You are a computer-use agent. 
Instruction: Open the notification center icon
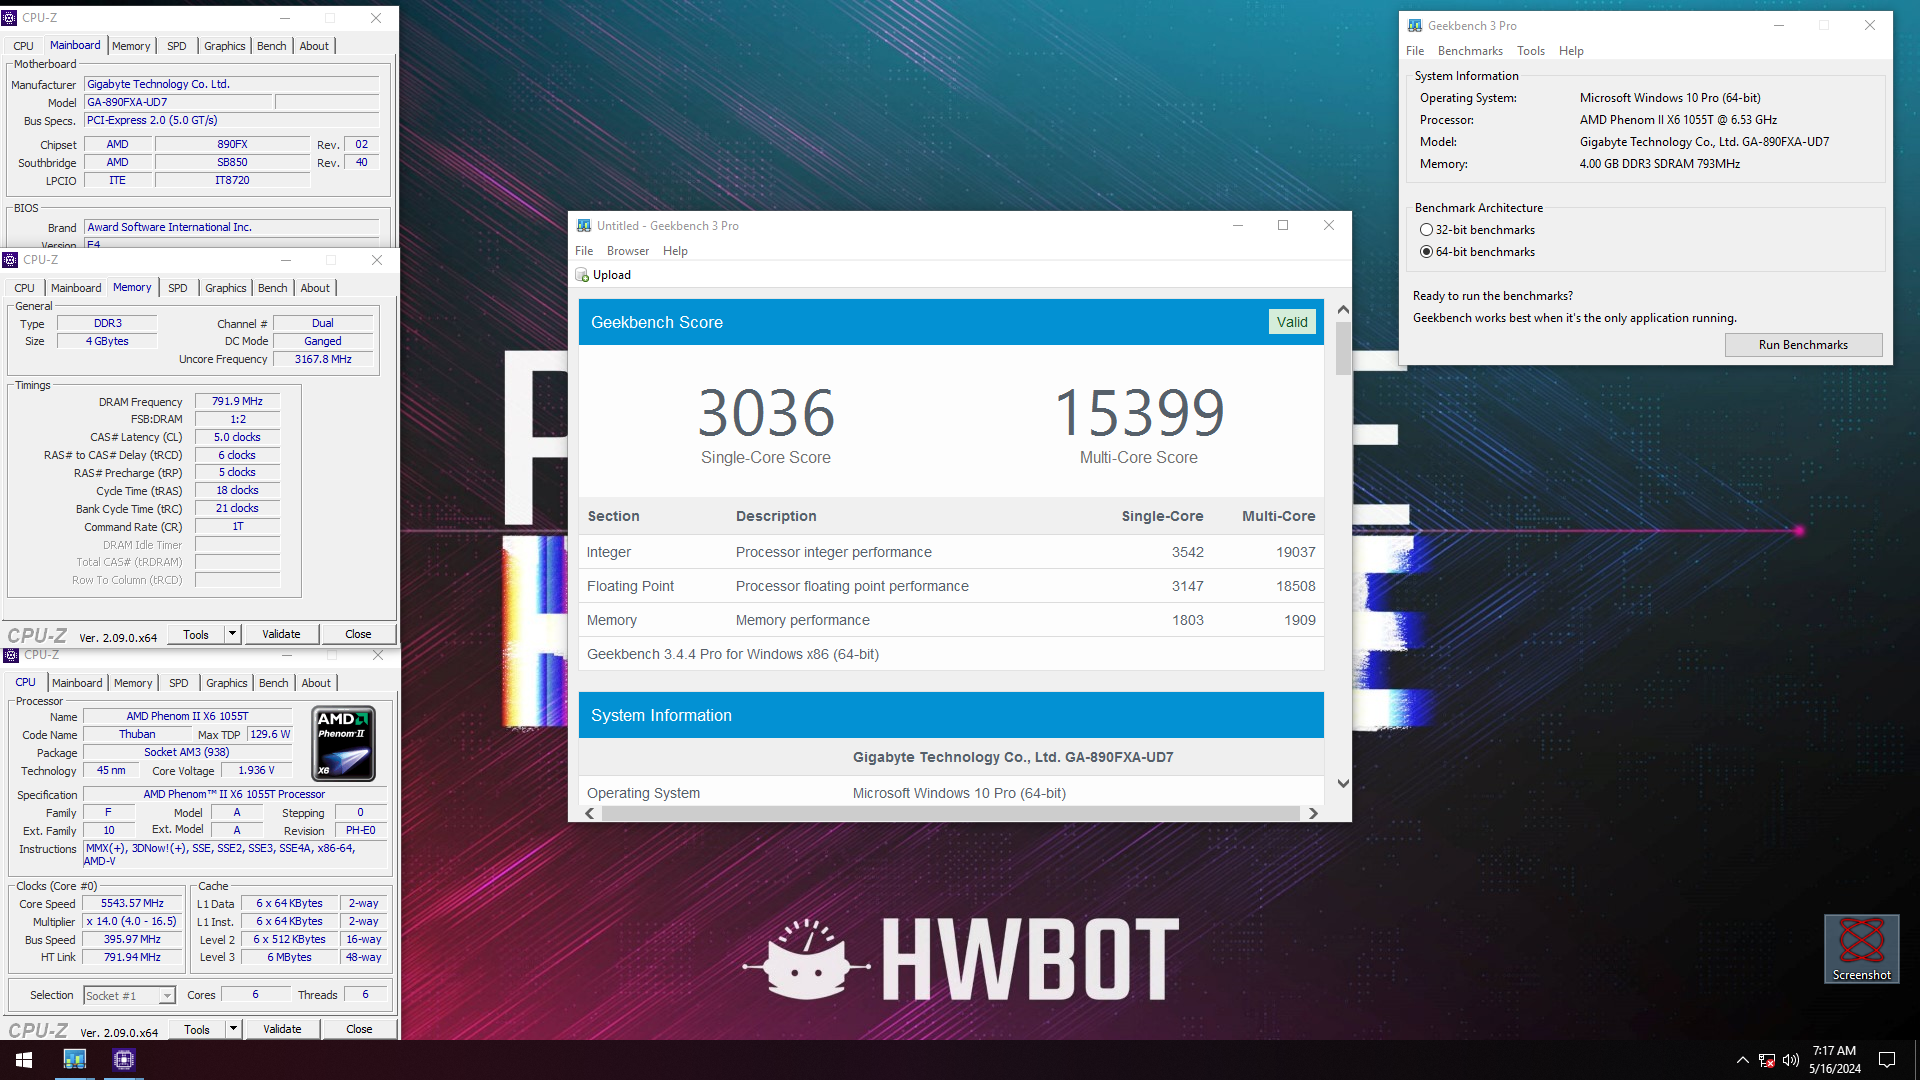(1887, 1060)
